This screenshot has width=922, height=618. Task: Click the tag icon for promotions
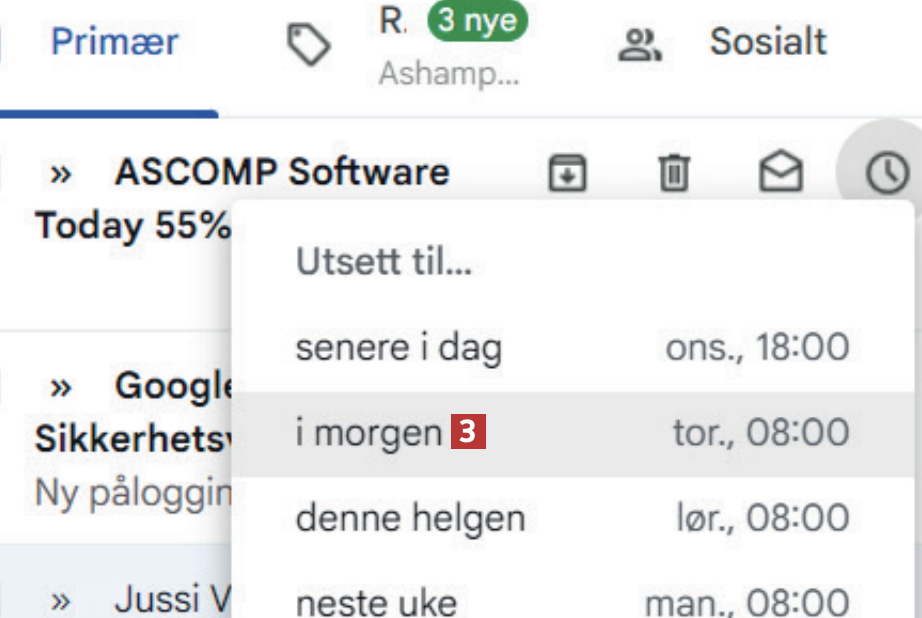[x=309, y=45]
